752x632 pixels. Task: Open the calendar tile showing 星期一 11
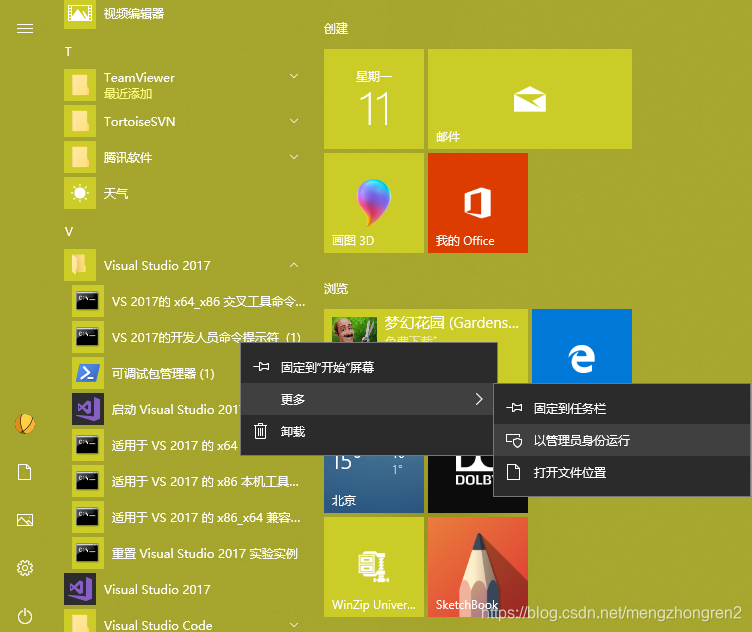(x=374, y=99)
